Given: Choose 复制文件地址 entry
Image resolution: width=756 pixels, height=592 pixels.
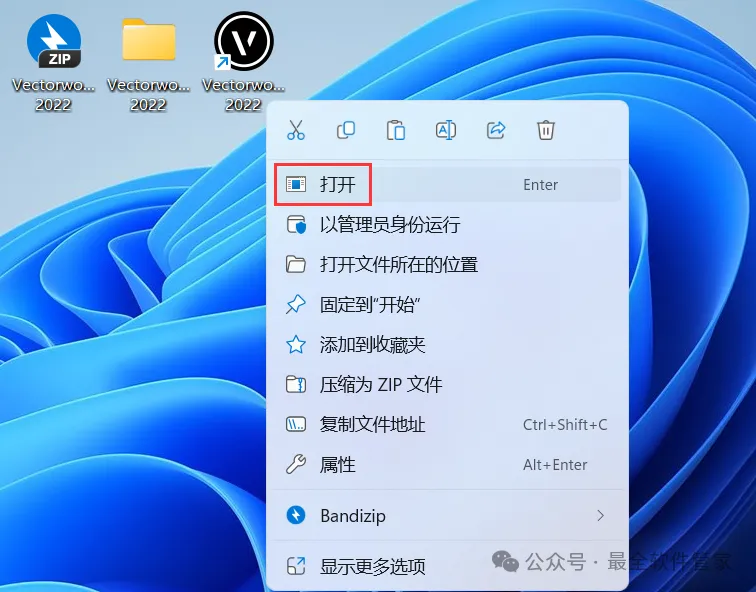Looking at the screenshot, I should click(x=447, y=425).
